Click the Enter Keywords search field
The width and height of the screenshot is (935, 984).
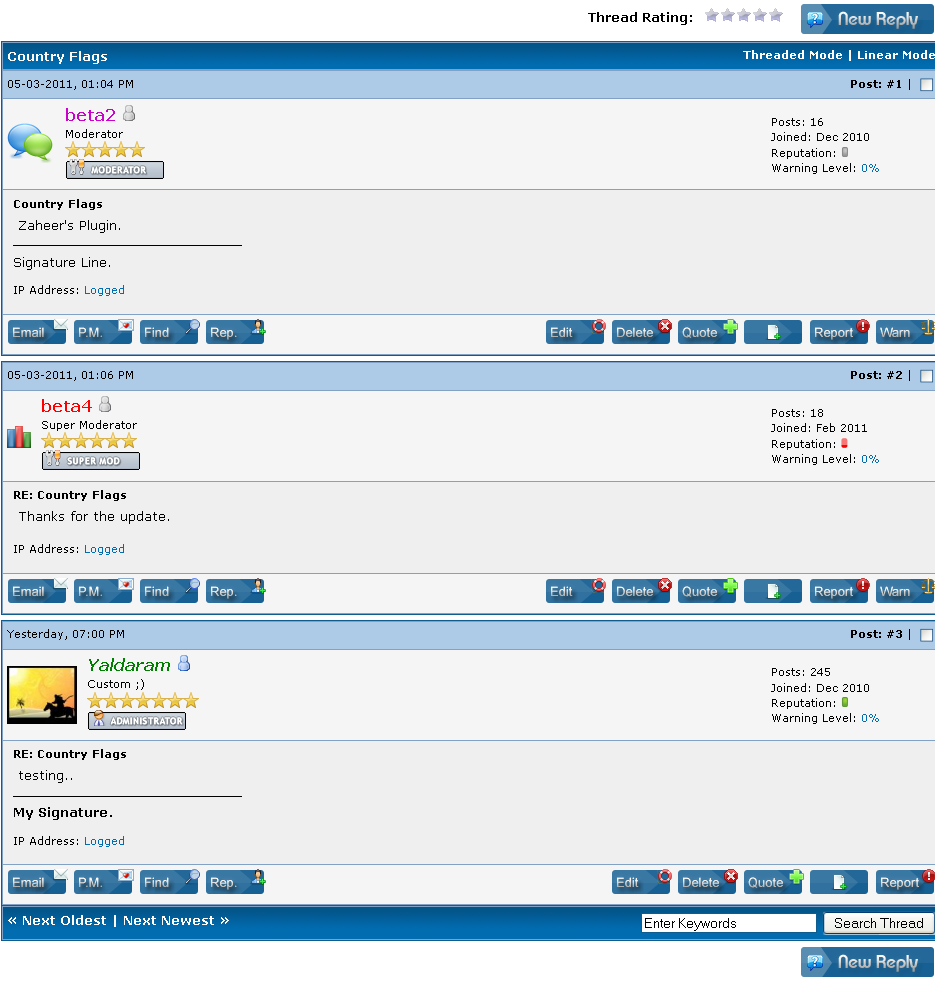728,923
